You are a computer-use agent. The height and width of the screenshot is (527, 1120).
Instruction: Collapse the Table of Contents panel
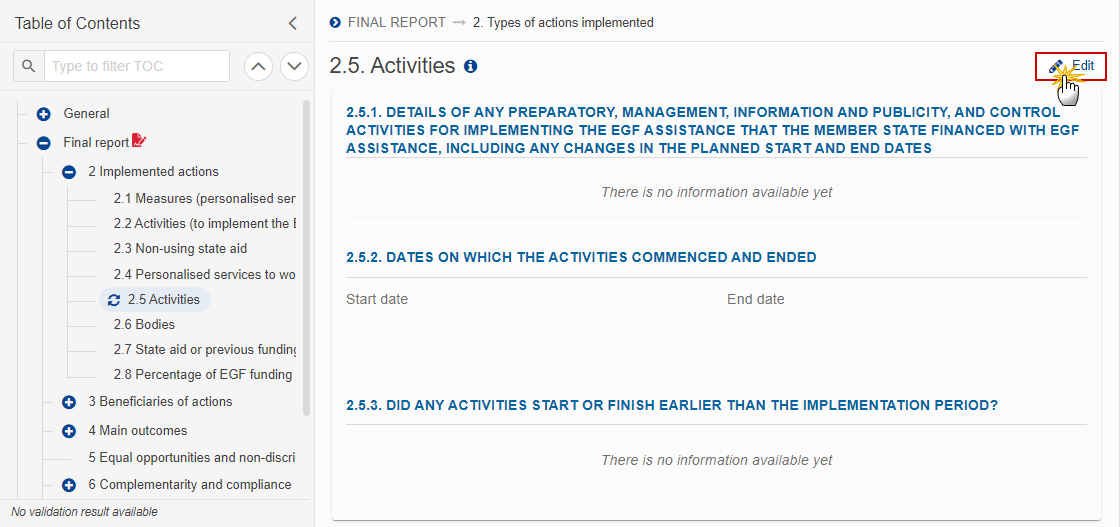coord(292,24)
